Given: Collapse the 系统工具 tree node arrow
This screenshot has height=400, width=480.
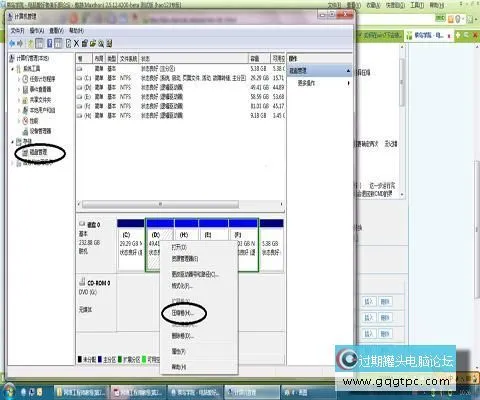Looking at the screenshot, I should [x=13, y=69].
